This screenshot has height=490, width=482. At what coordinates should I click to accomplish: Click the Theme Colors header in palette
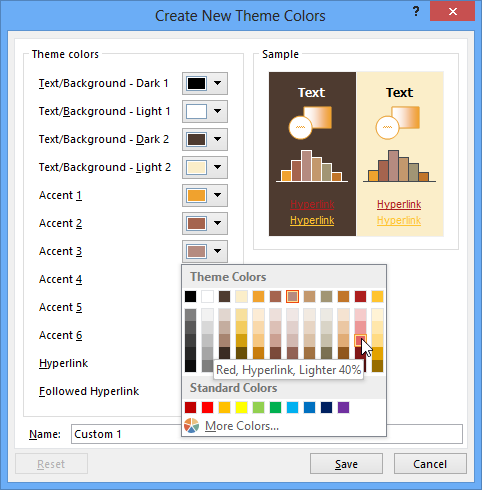tap(228, 277)
